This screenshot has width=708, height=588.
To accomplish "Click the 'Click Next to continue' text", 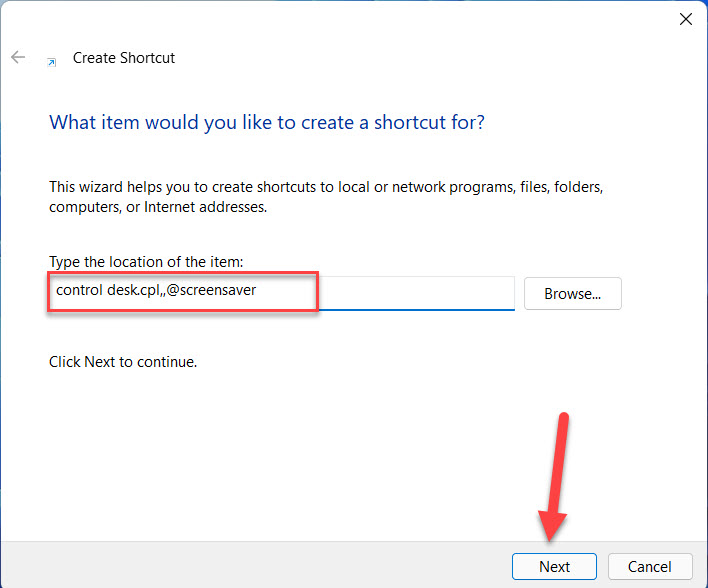I will pyautogui.click(x=123, y=362).
